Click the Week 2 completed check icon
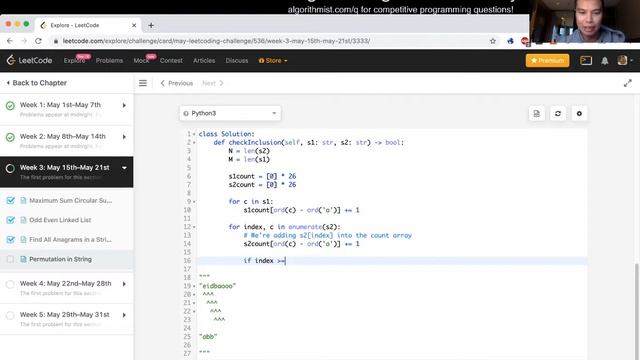 pyautogui.click(x=10, y=137)
